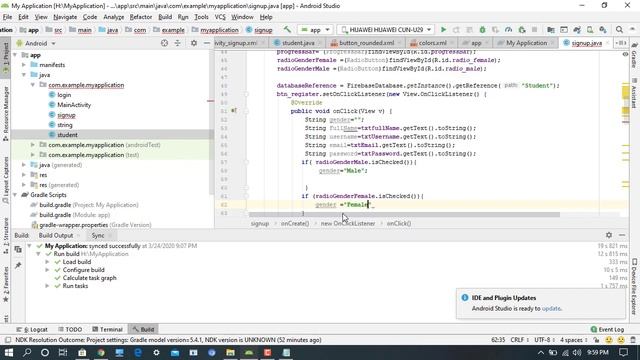Viewport: 640px width, 360px height.
Task: Switch to colors.xml editor tab
Action: [x=432, y=43]
